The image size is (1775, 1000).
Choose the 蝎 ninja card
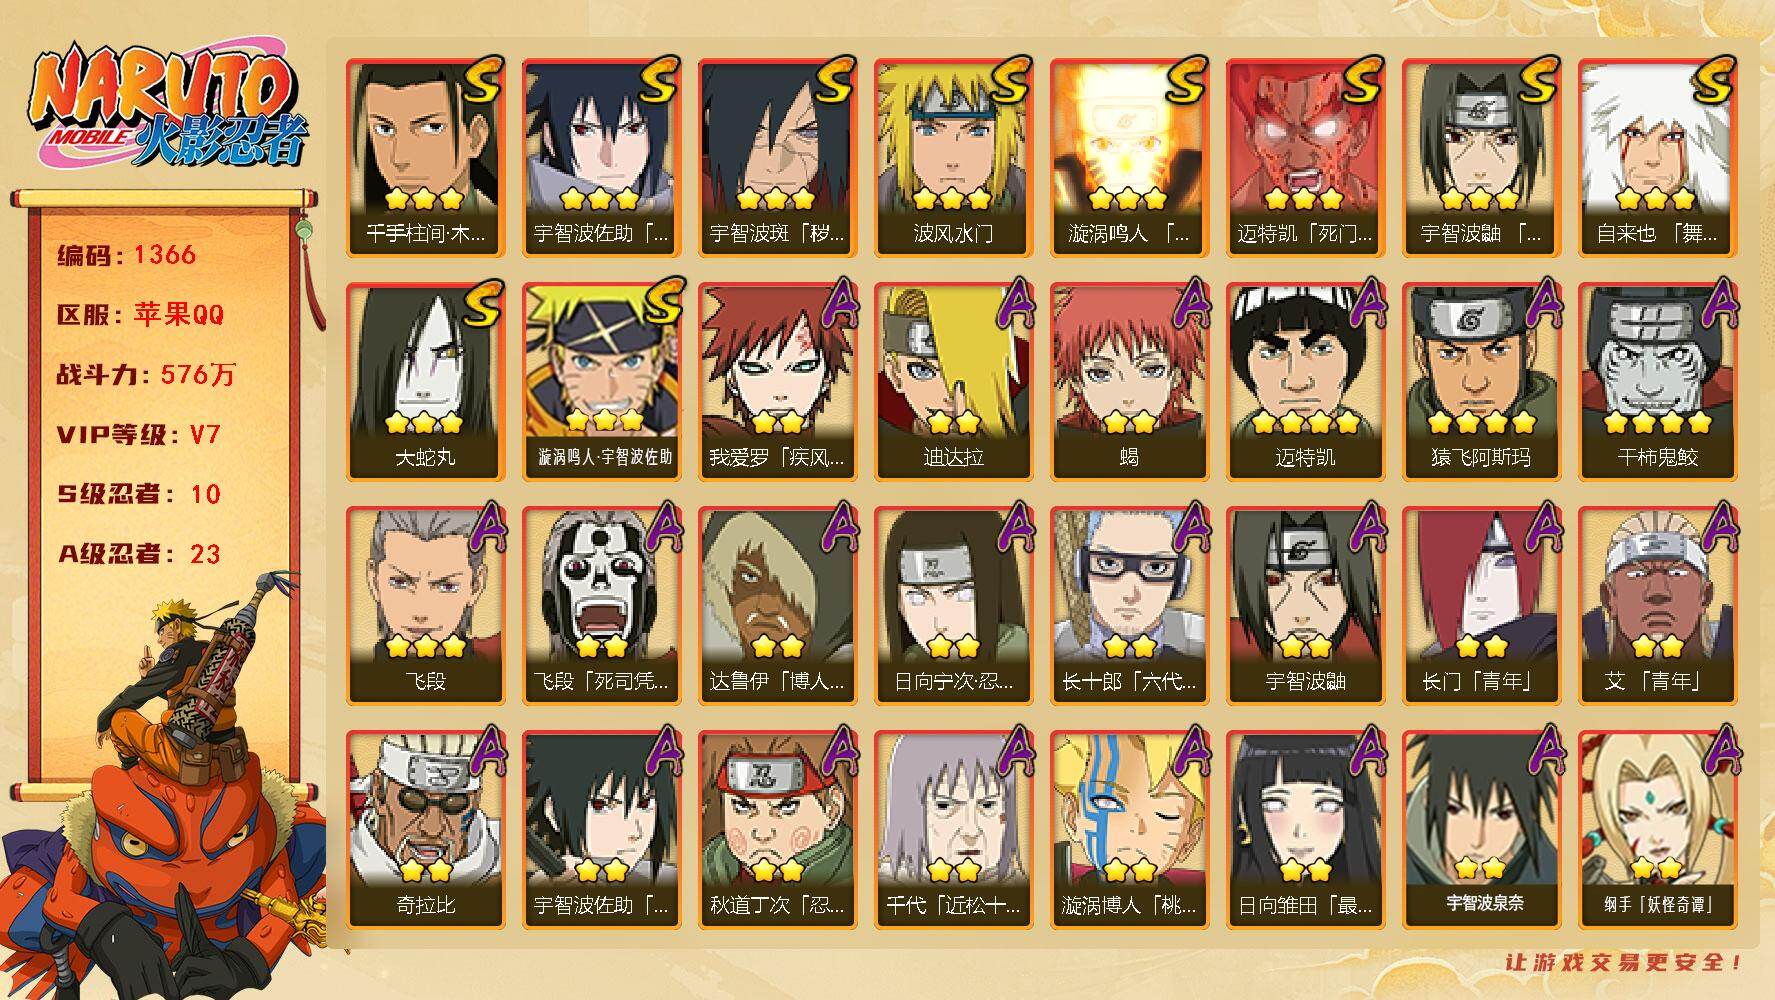coord(1129,382)
